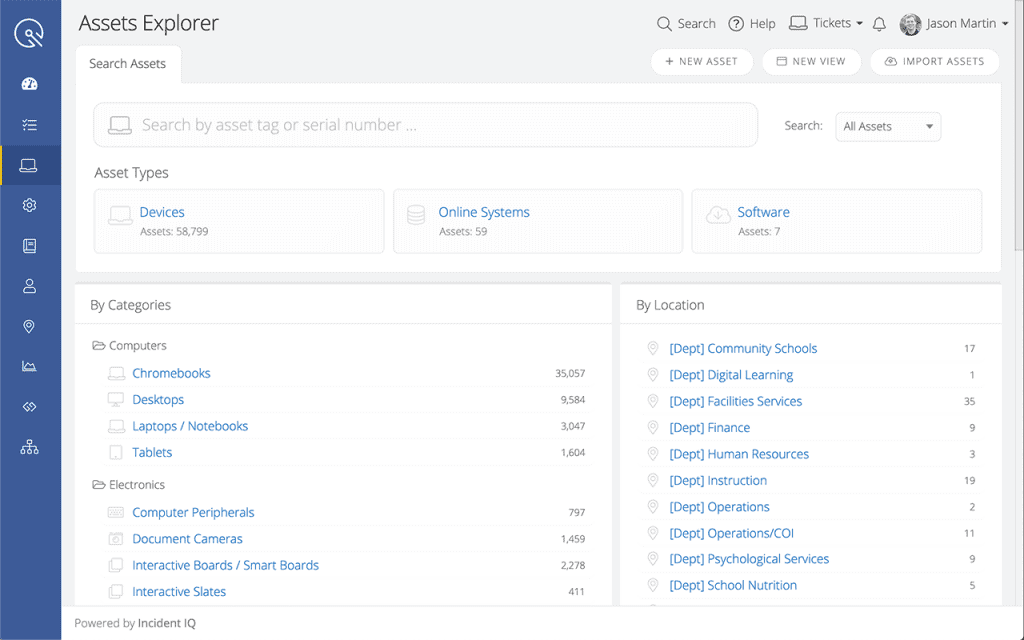
Task: Click the asset search input field
Action: (x=425, y=124)
